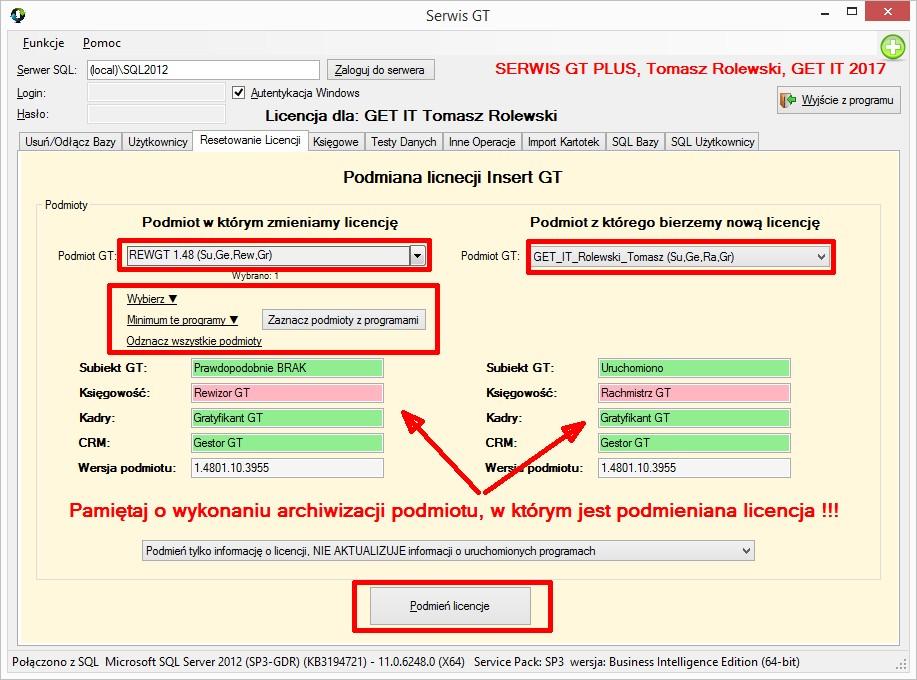Click the status bar resize grip
Image resolution: width=917 pixels, height=680 pixels.
[901, 664]
